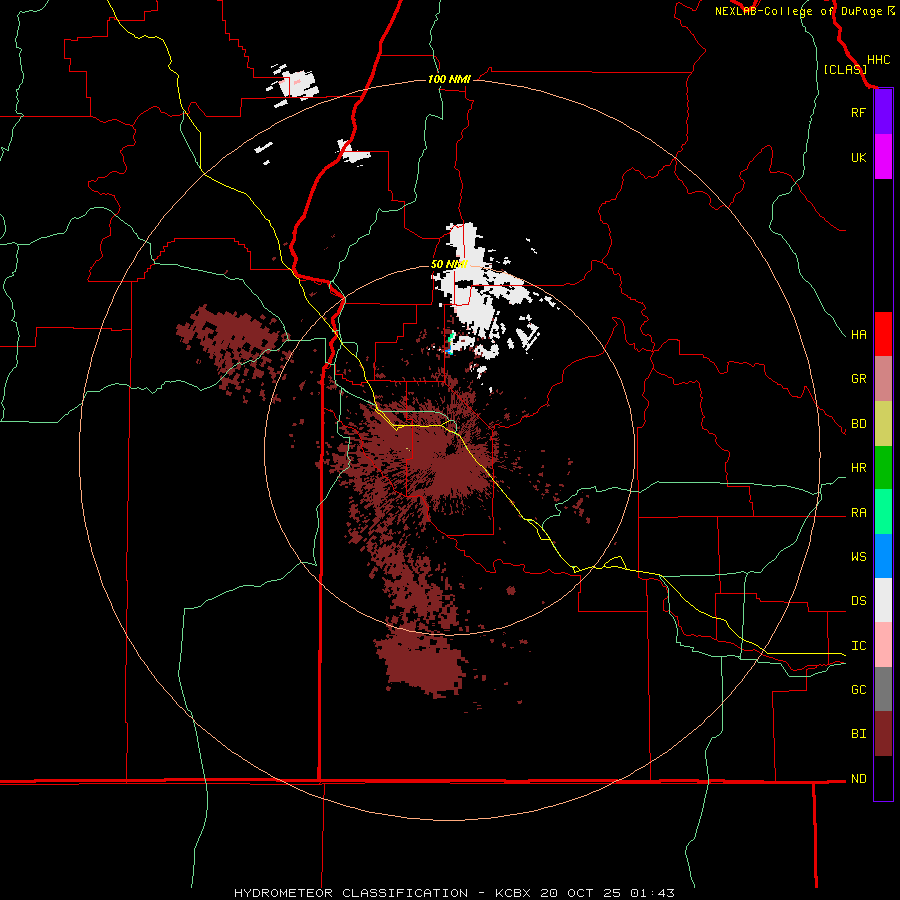Click the HA red legend swatch

click(x=883, y=334)
